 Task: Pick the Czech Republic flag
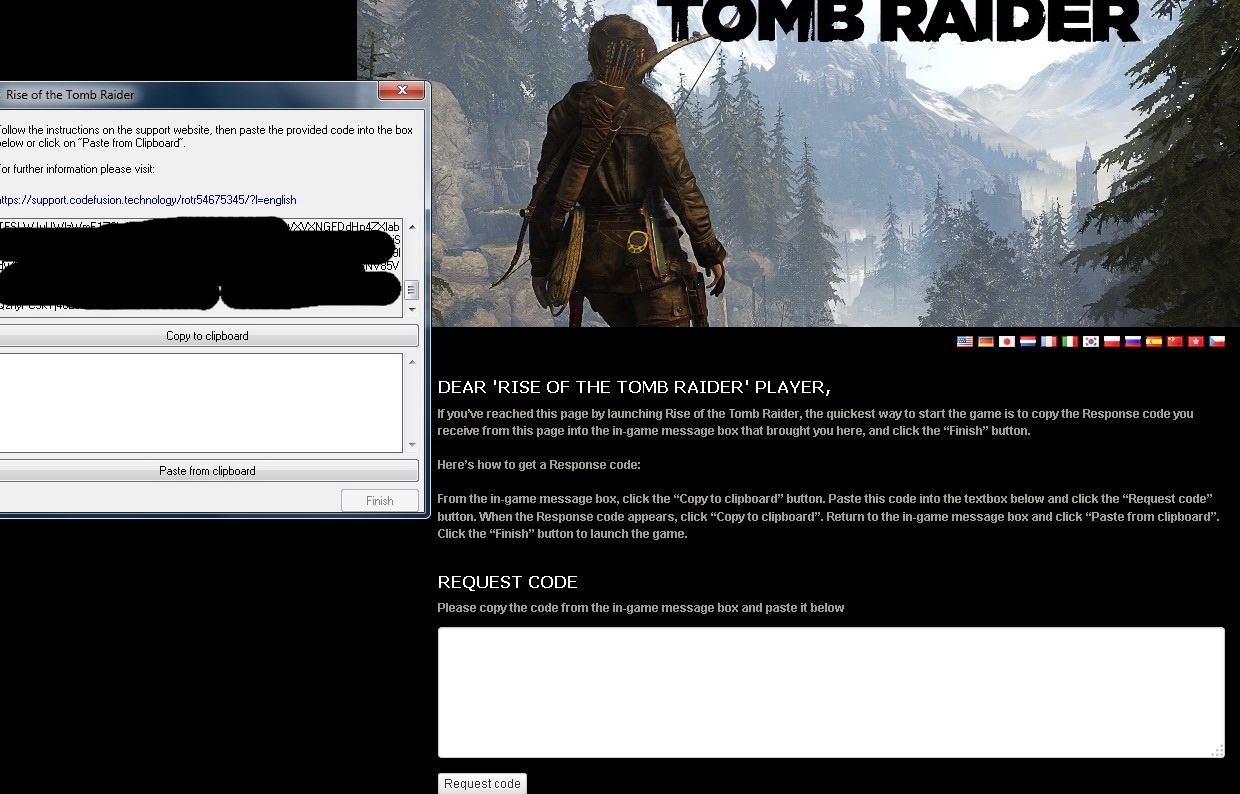[1217, 342]
